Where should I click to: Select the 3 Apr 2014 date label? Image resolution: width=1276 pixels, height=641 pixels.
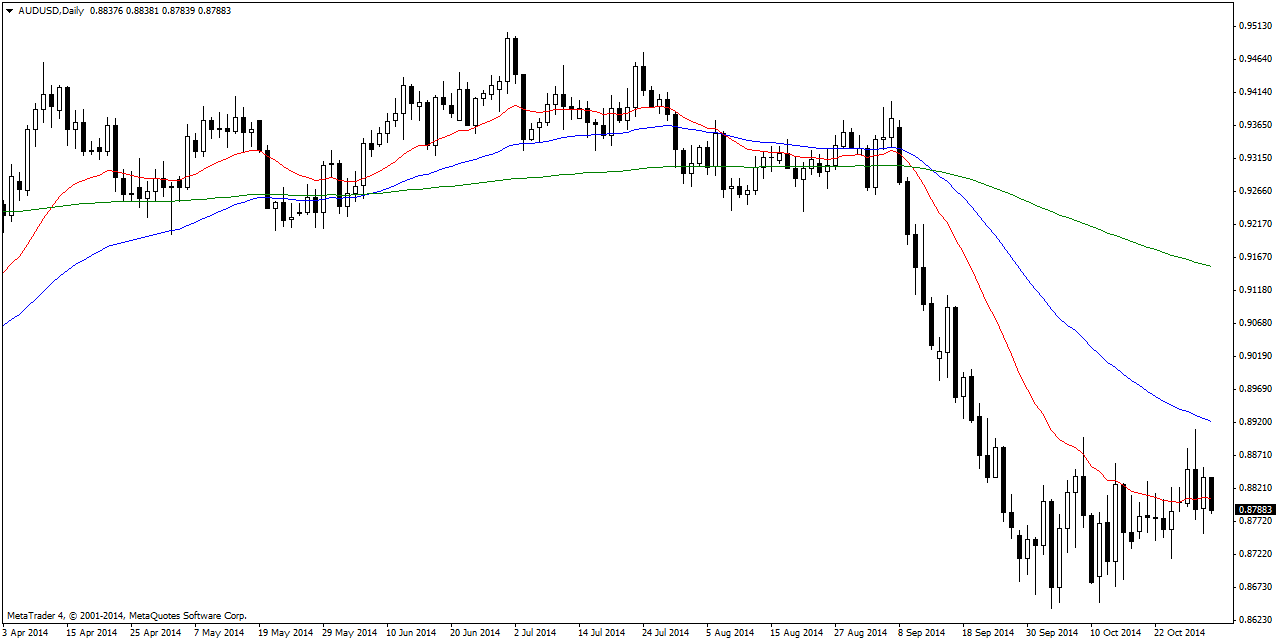pos(26,633)
